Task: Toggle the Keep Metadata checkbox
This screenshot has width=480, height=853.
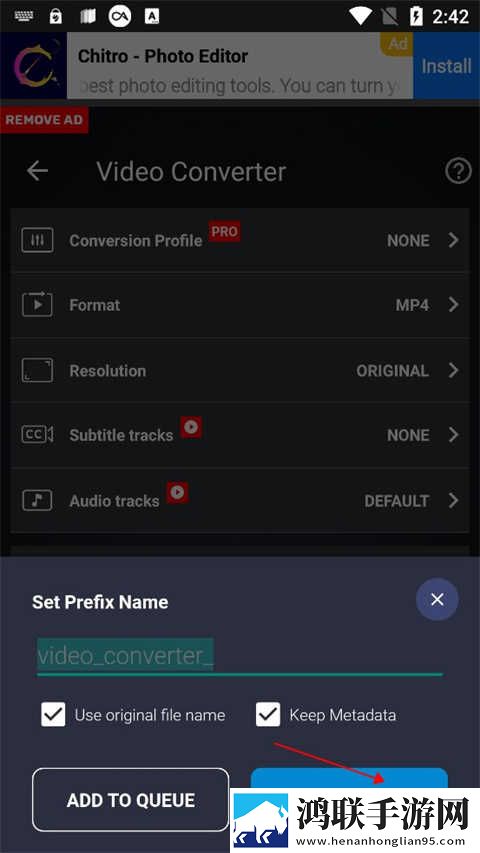Action: click(x=268, y=715)
